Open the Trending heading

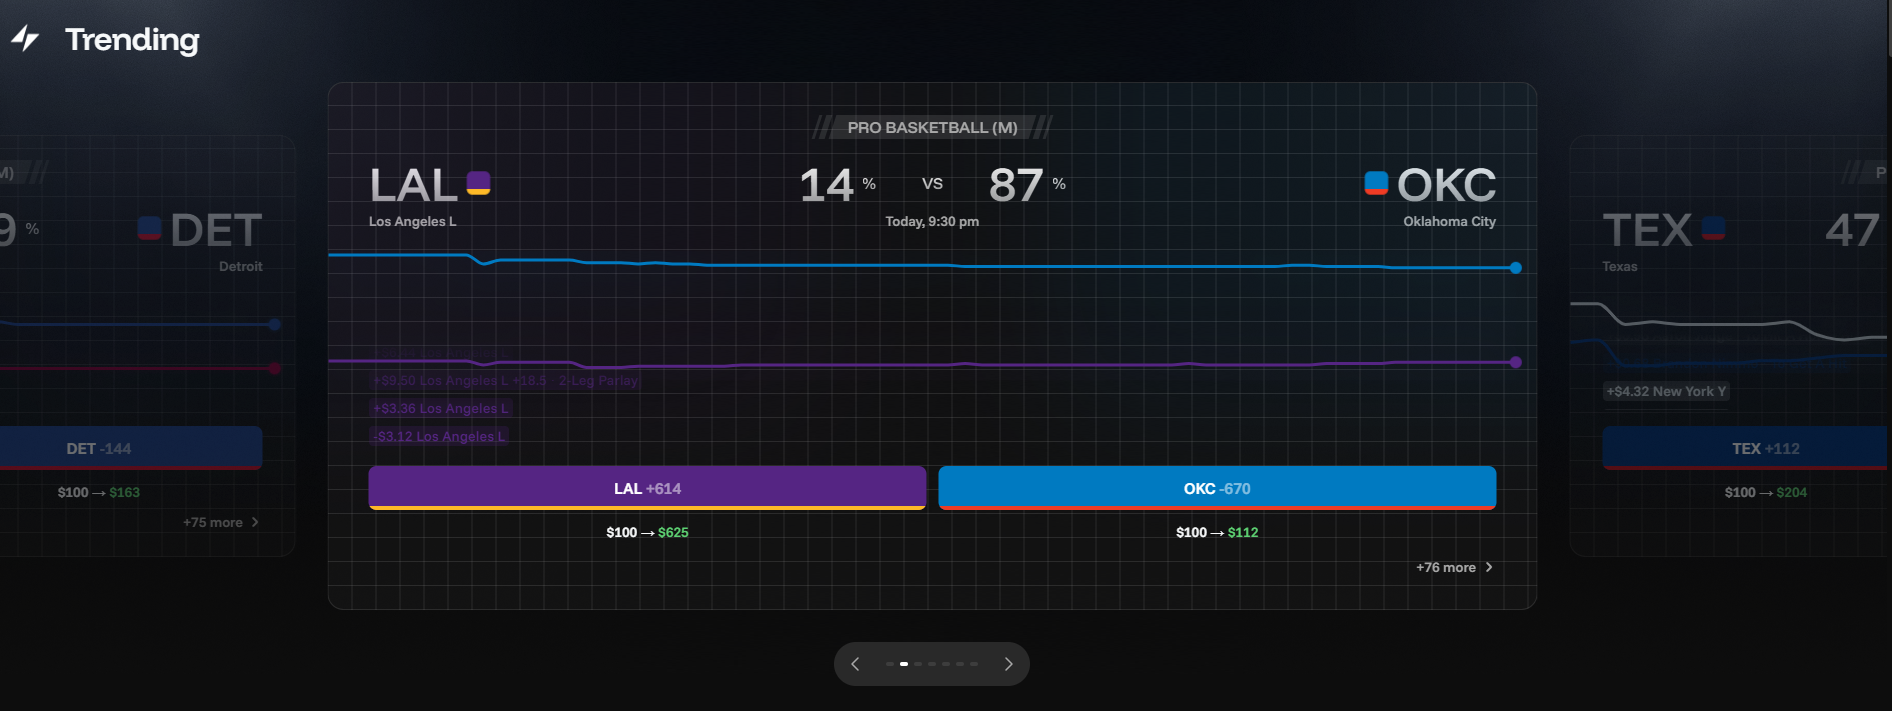point(132,39)
